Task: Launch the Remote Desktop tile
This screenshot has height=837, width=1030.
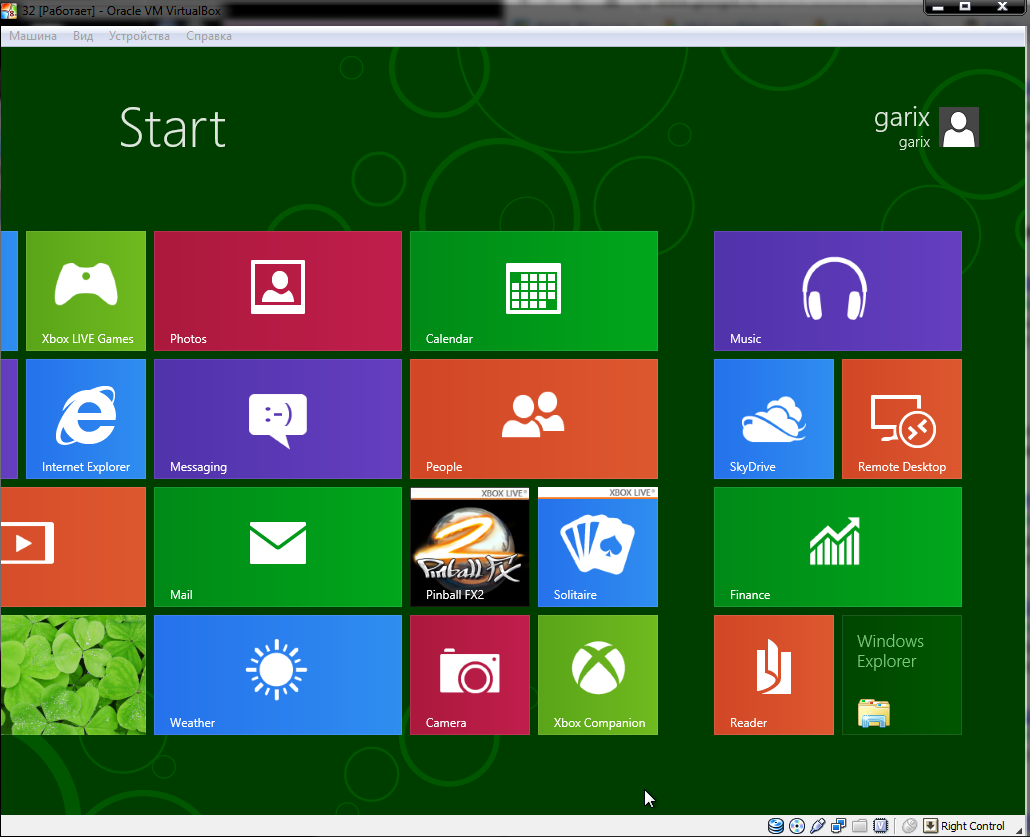Action: point(902,418)
